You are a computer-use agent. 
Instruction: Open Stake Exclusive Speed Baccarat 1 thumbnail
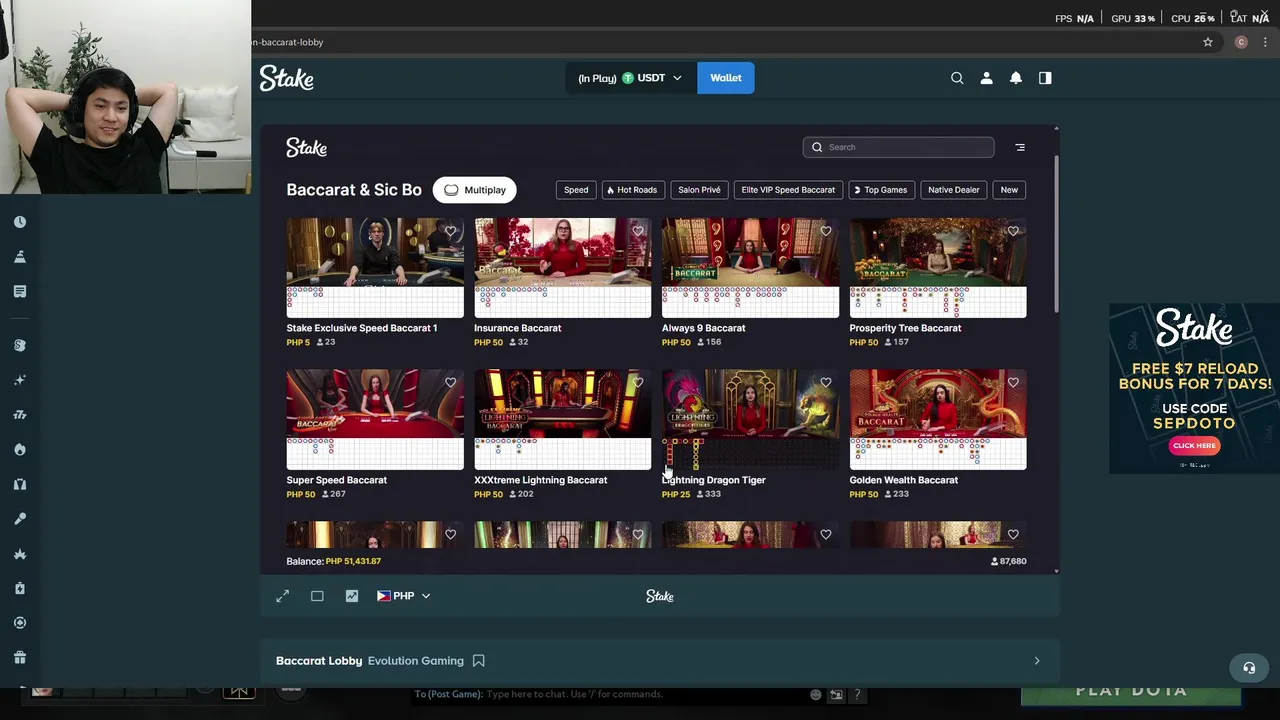pyautogui.click(x=375, y=268)
